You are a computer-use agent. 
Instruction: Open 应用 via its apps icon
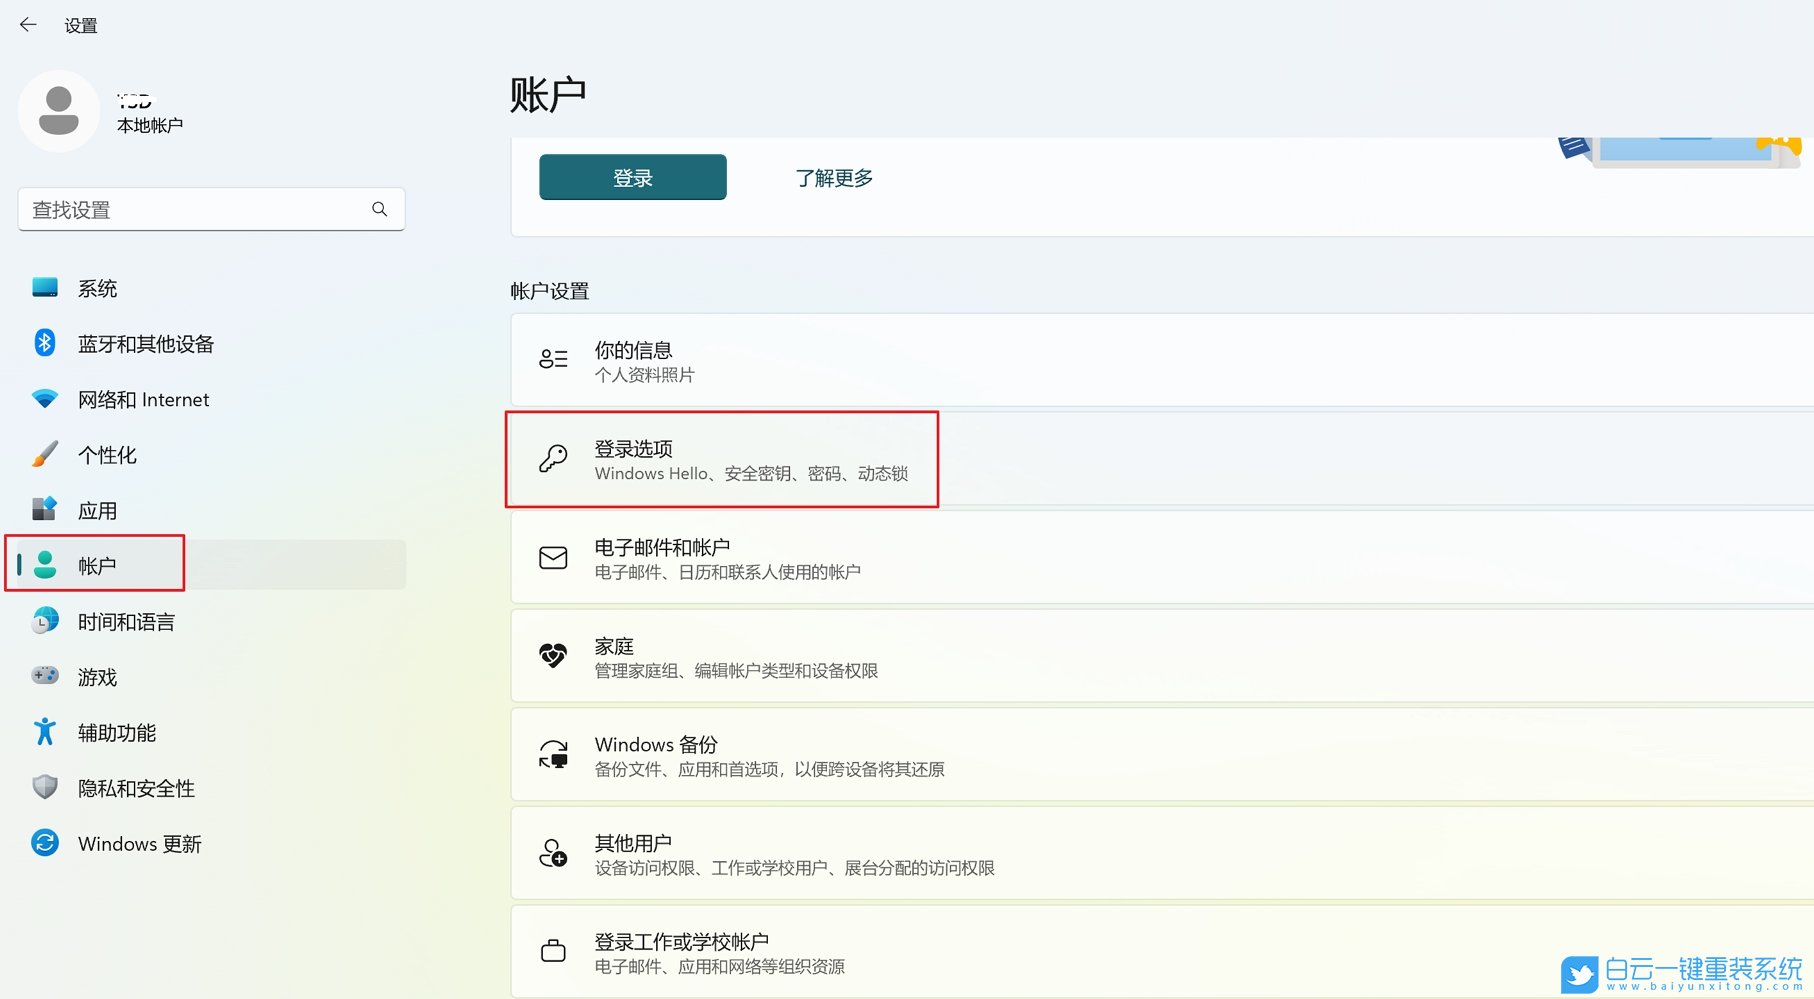pyautogui.click(x=44, y=509)
